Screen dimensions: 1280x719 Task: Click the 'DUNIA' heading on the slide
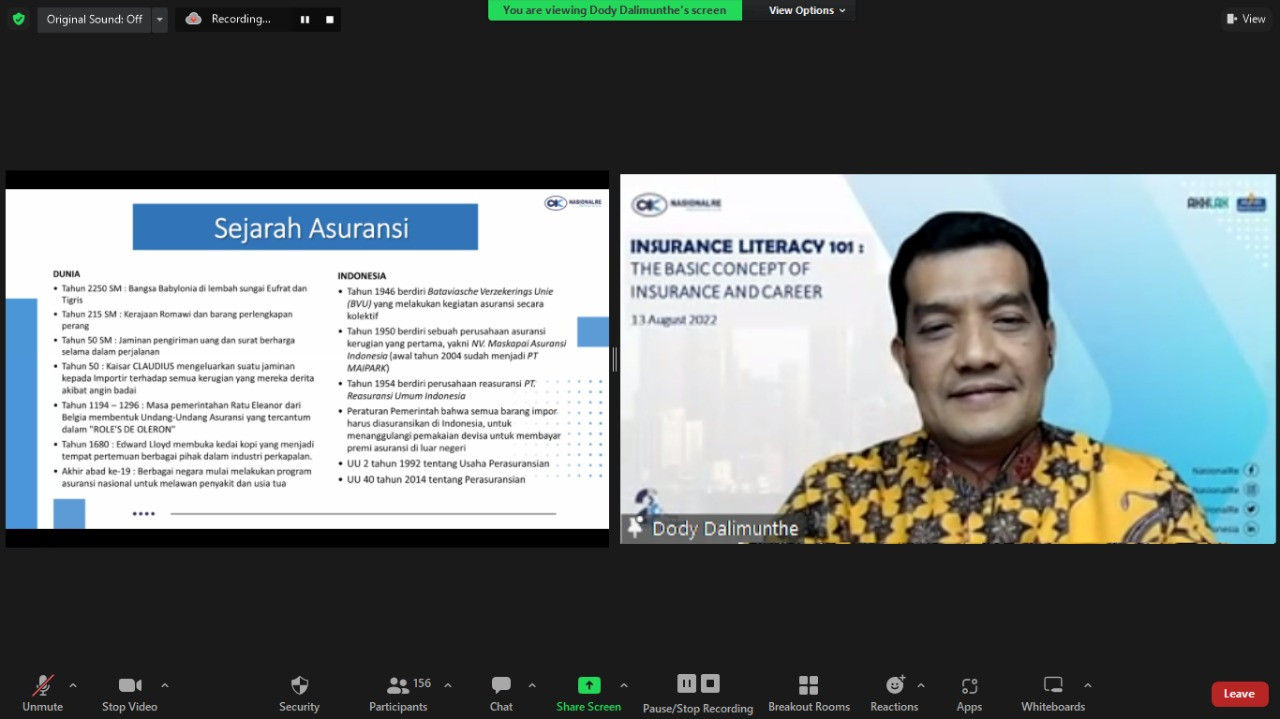coord(67,273)
